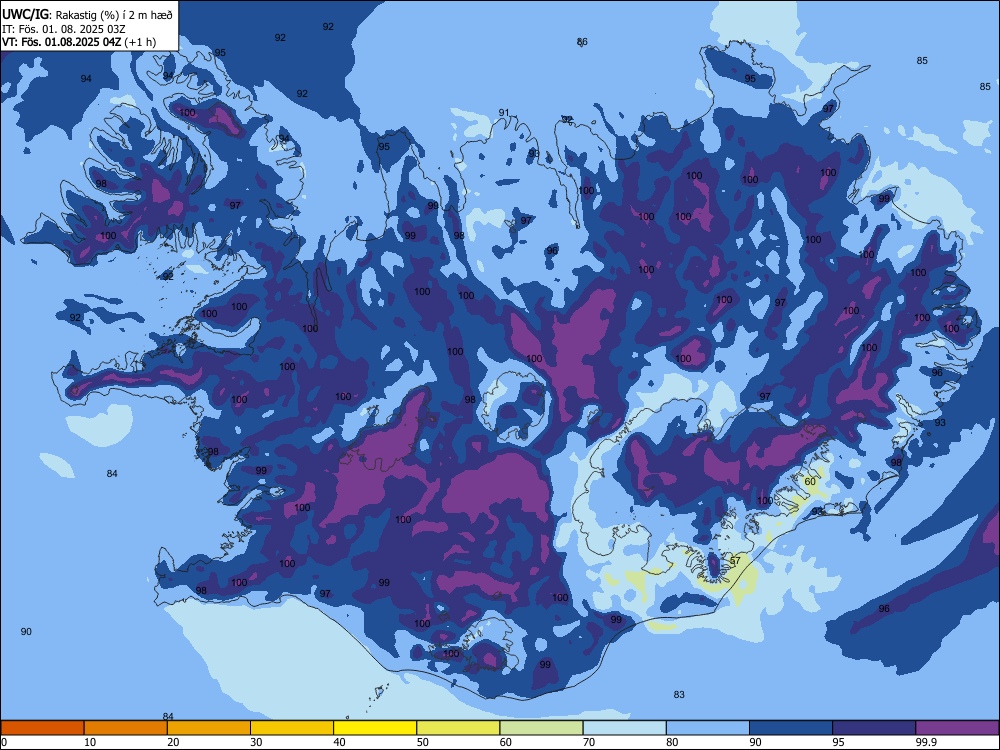Click the '83' humidity value over the sea
The height and width of the screenshot is (750, 1000).
point(679,695)
